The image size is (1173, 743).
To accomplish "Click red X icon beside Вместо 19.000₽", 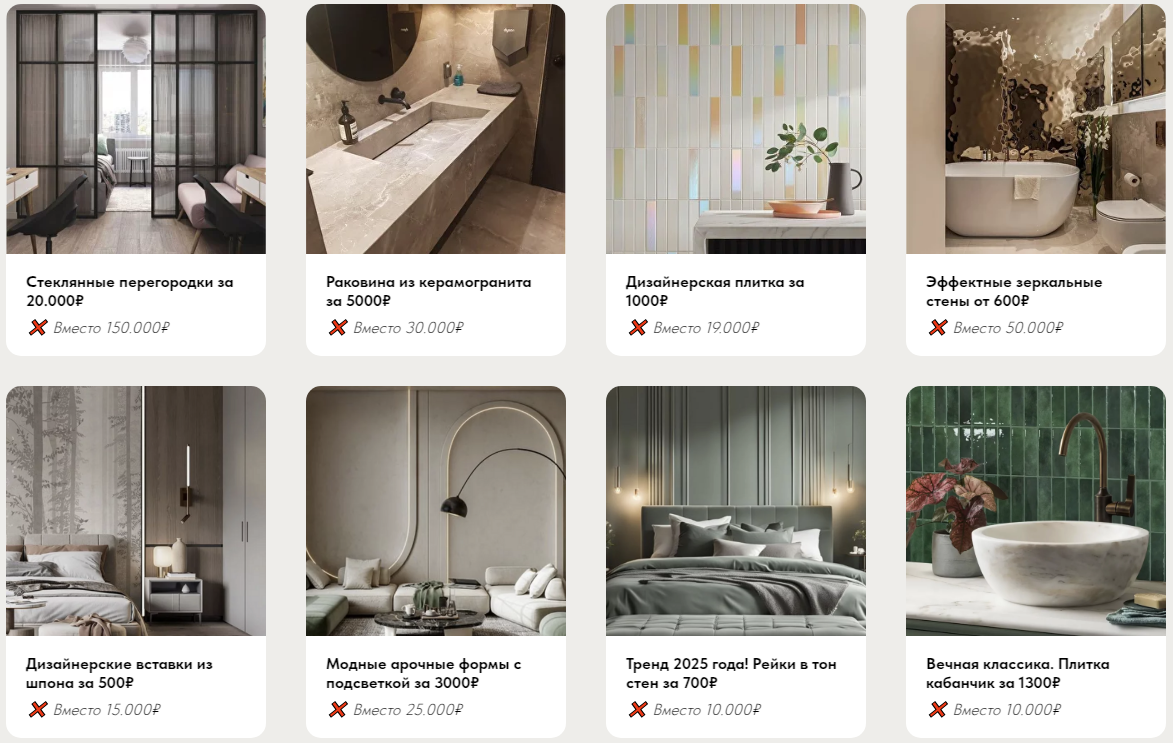I will click(x=638, y=328).
